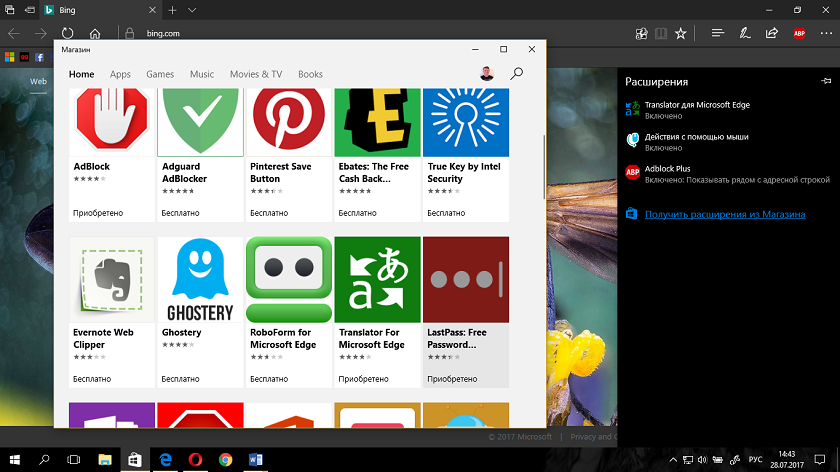Image resolution: width=840 pixels, height=472 pixels.
Task: Switch to the Home tab in Store
Action: [81, 74]
